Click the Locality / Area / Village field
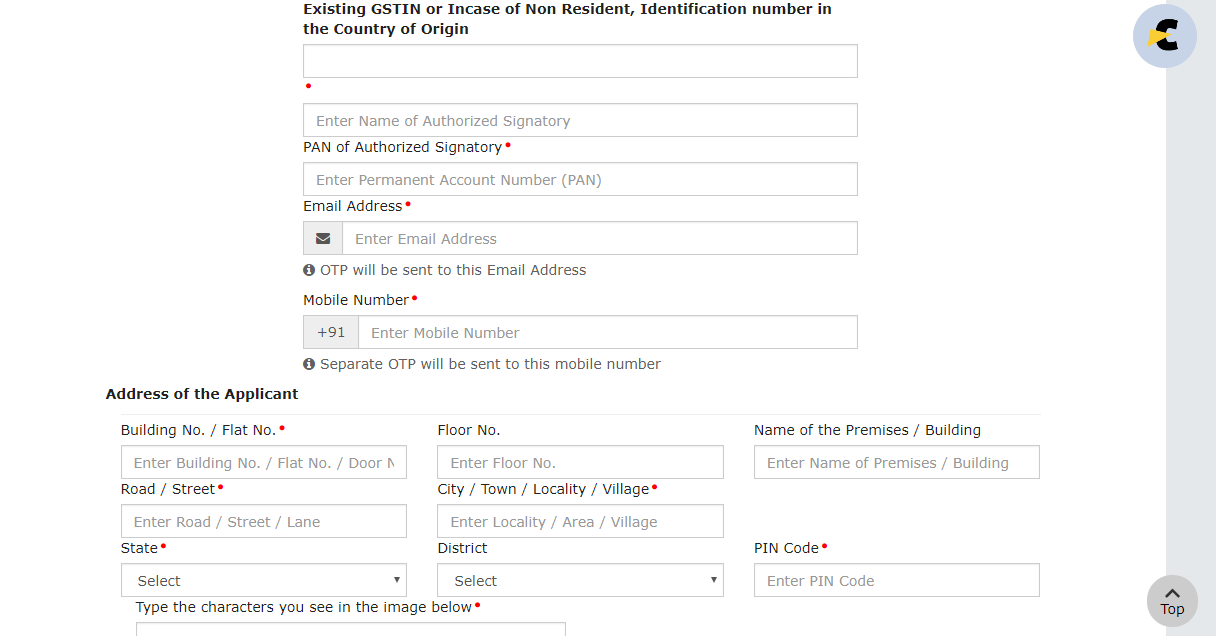 (580, 522)
